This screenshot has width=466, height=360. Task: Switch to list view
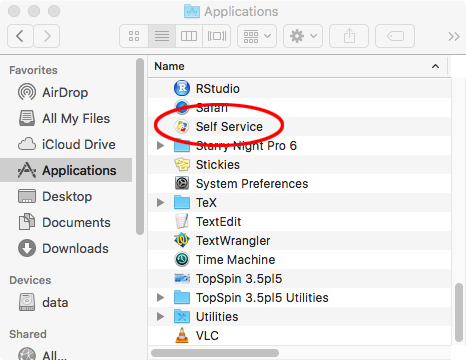pyautogui.click(x=162, y=36)
